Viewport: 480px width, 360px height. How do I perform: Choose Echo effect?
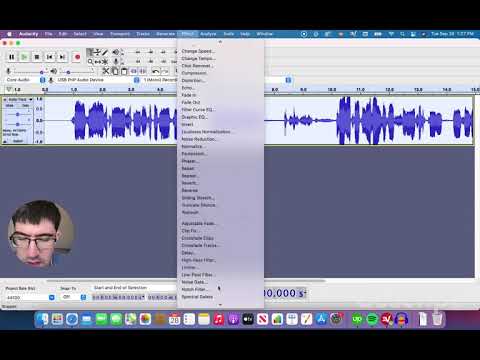coord(220,88)
